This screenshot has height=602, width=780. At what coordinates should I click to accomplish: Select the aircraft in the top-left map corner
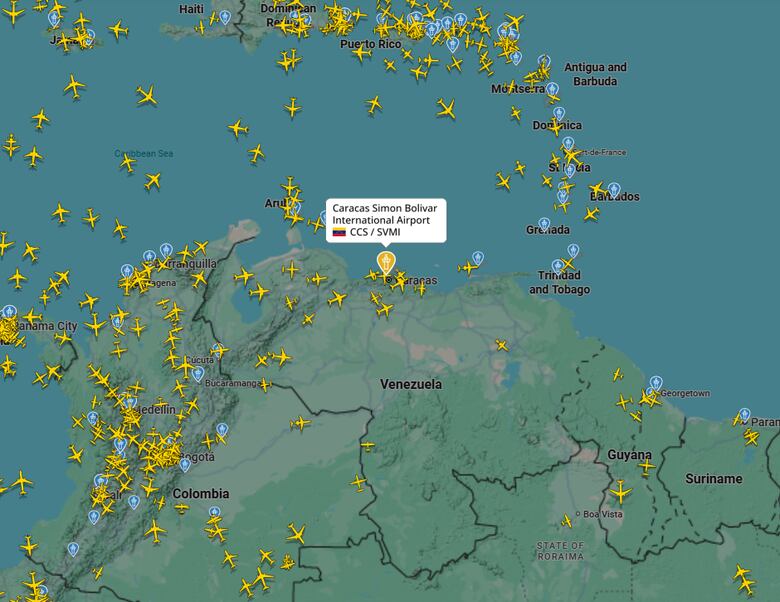tap(13, 12)
